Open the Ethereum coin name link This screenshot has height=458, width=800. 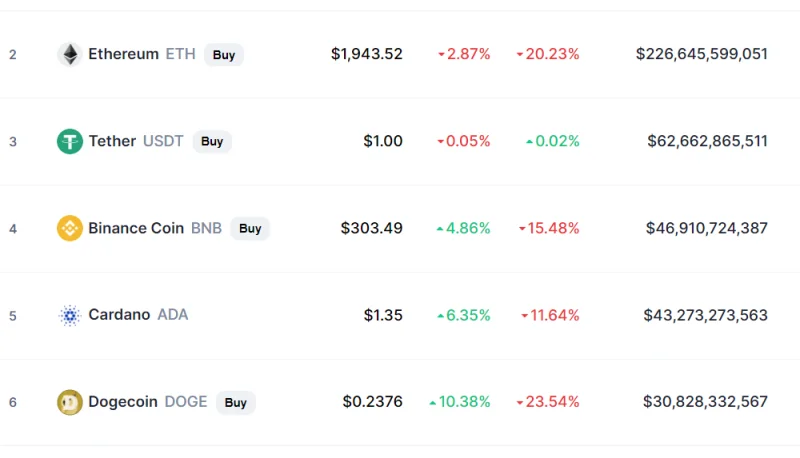pos(123,54)
